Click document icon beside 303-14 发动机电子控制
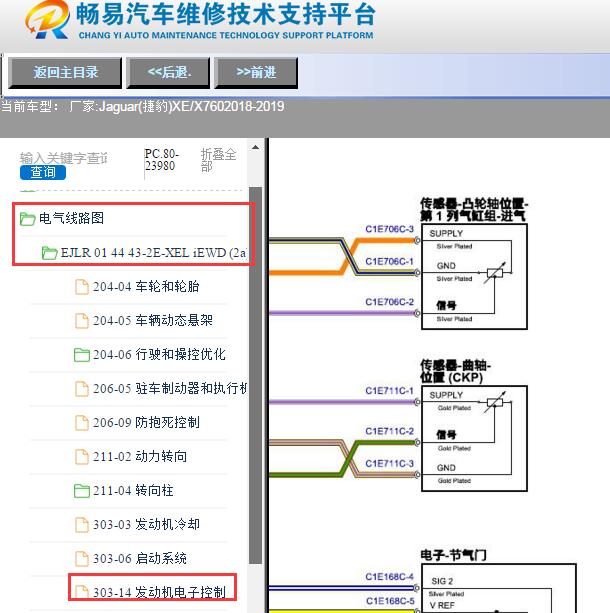The image size is (610, 613). click(x=81, y=592)
